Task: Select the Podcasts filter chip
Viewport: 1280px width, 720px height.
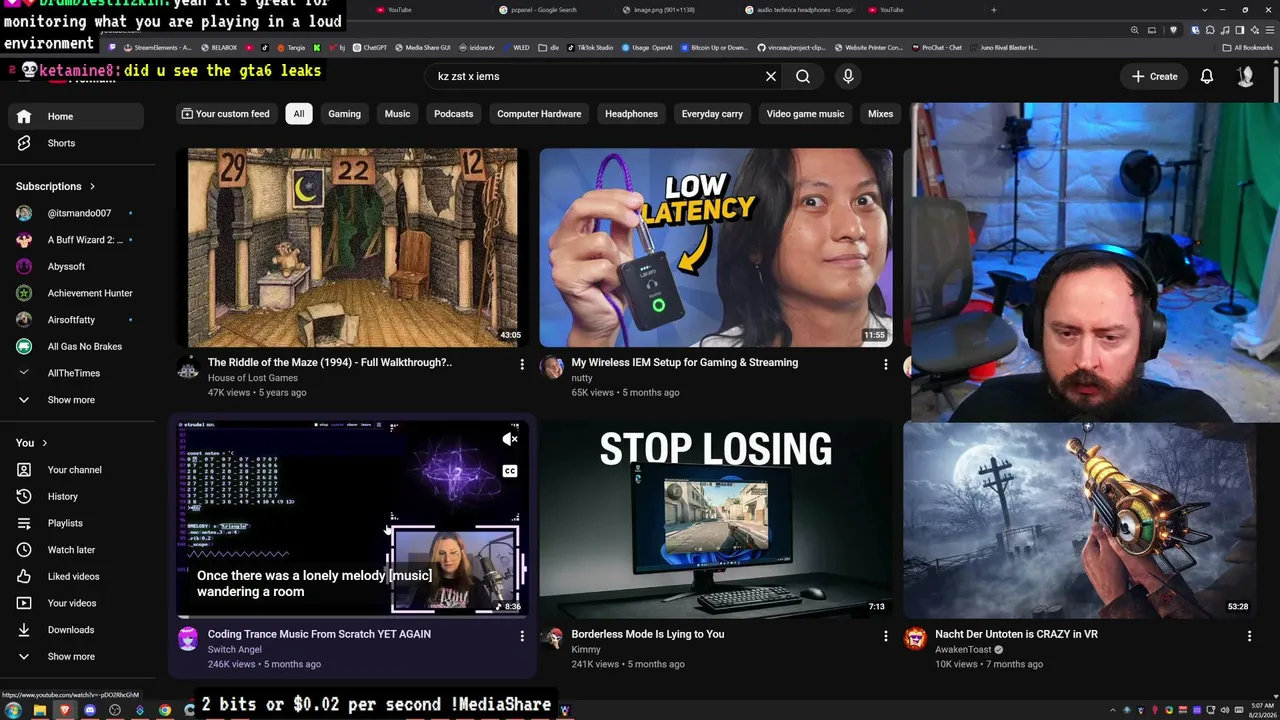Action: pyautogui.click(x=453, y=114)
